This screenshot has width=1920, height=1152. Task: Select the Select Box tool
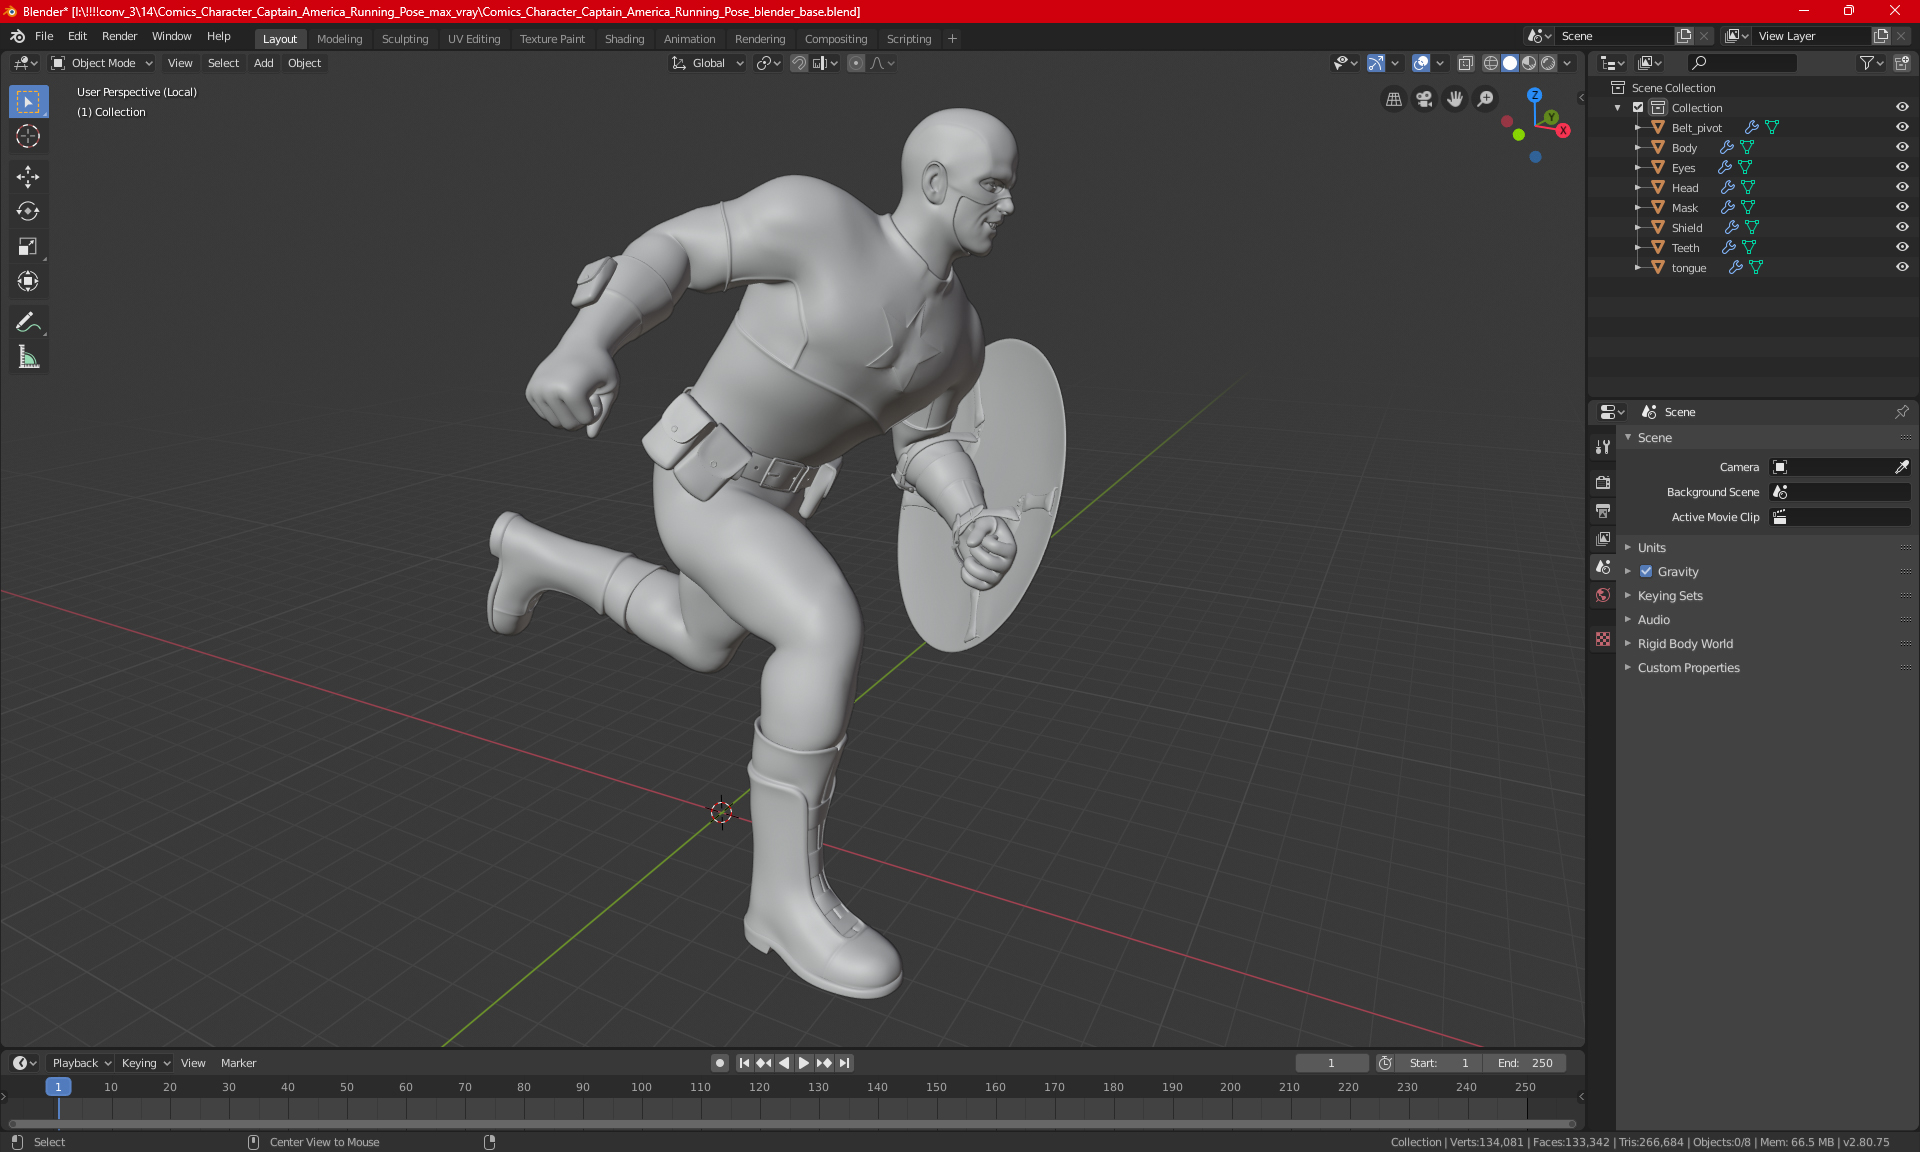[x=28, y=102]
